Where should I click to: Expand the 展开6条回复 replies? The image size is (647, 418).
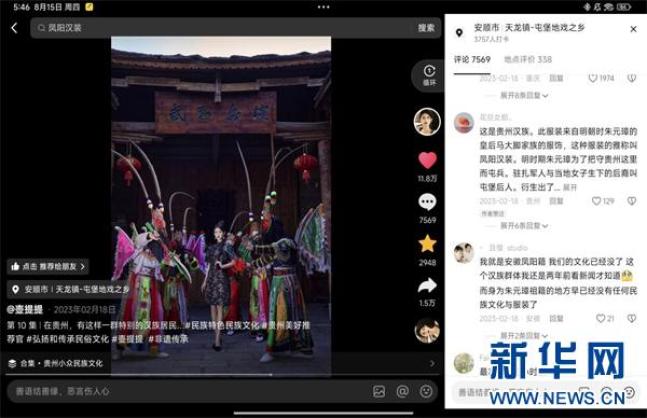[519, 226]
